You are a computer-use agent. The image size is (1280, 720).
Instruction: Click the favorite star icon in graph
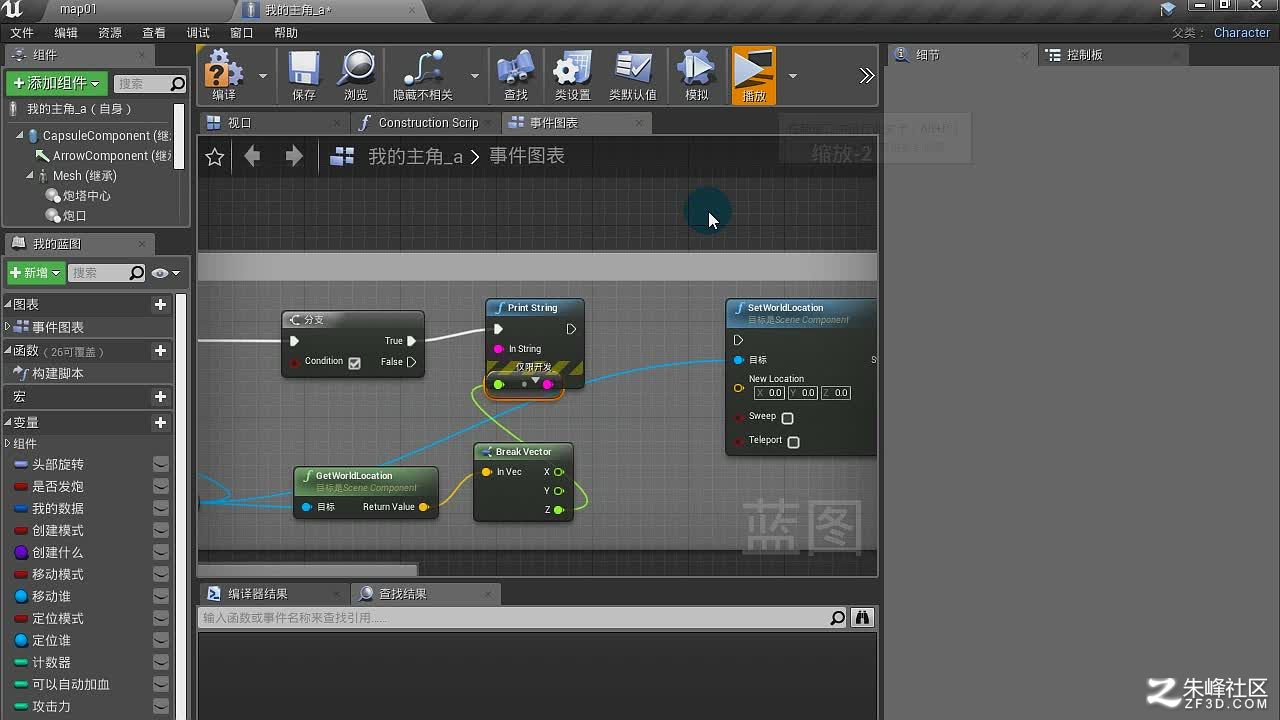click(x=215, y=157)
